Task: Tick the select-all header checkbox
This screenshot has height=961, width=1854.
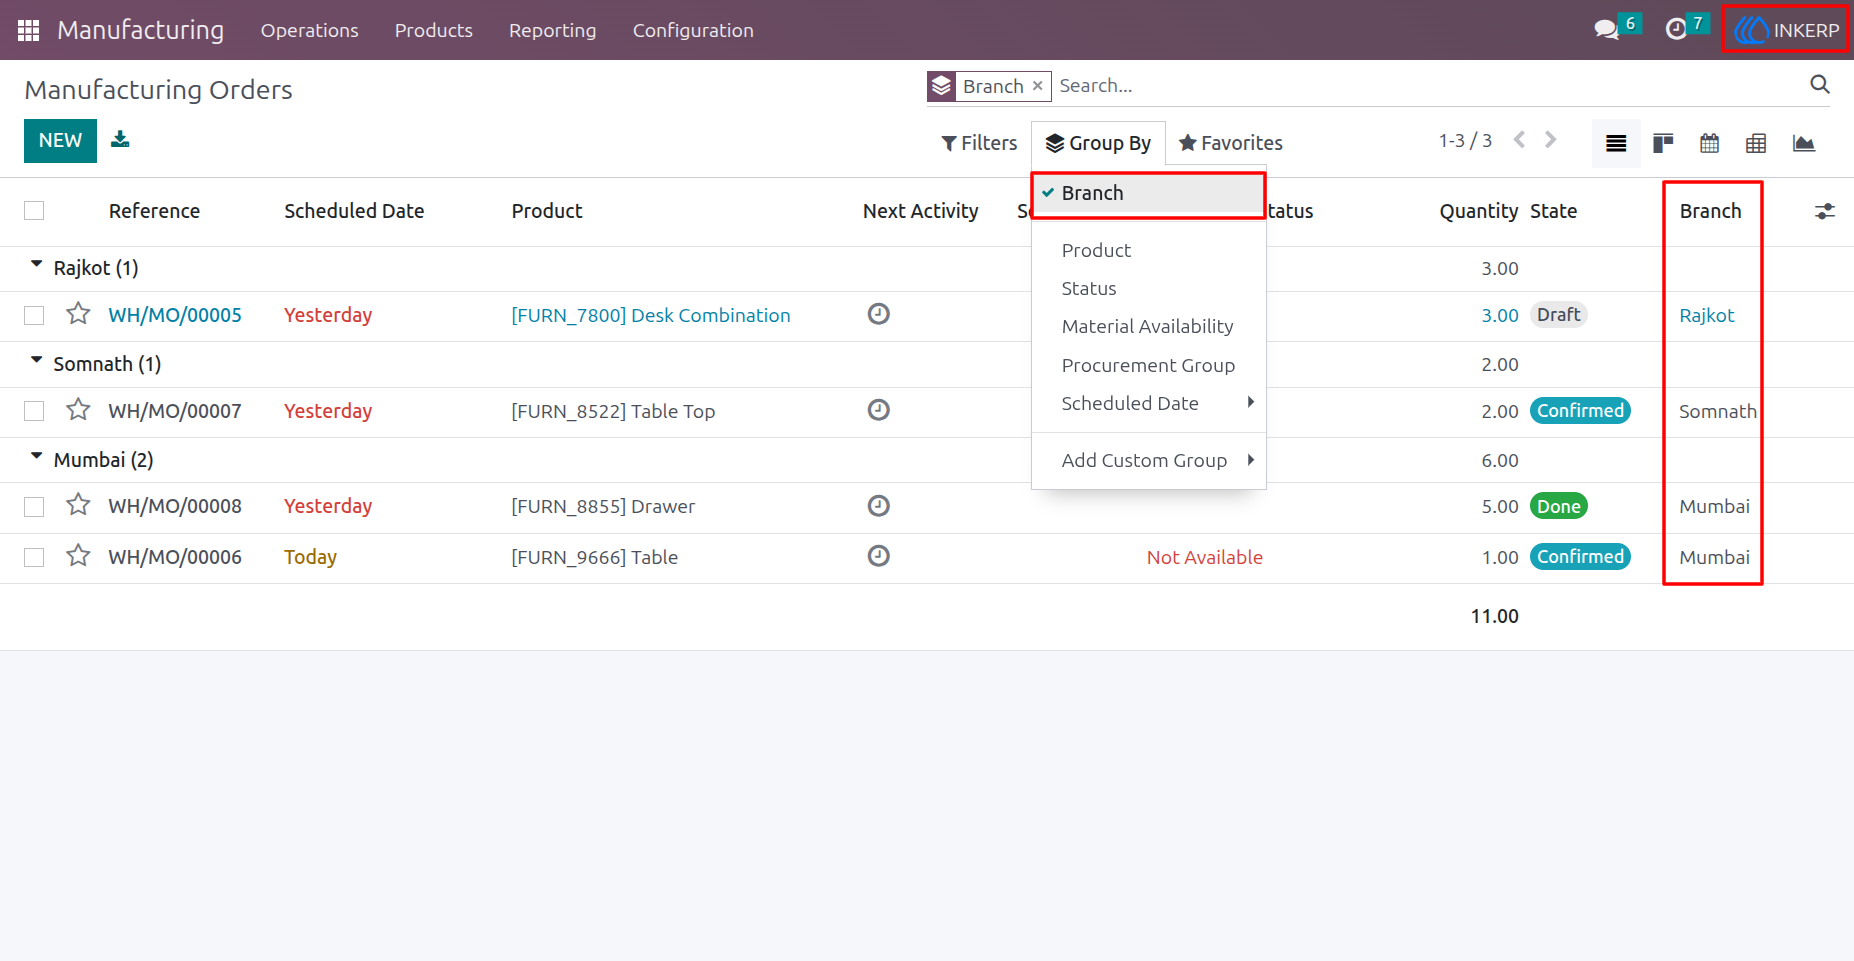Action: [34, 211]
